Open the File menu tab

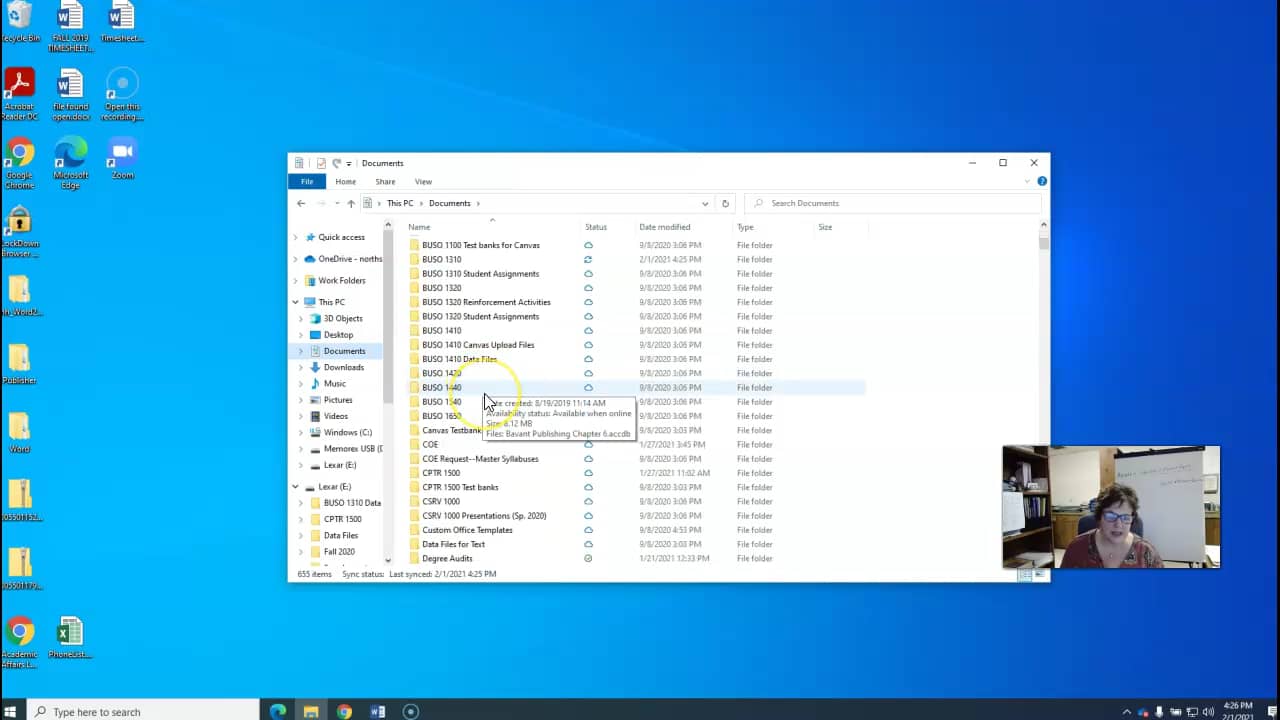click(x=307, y=181)
